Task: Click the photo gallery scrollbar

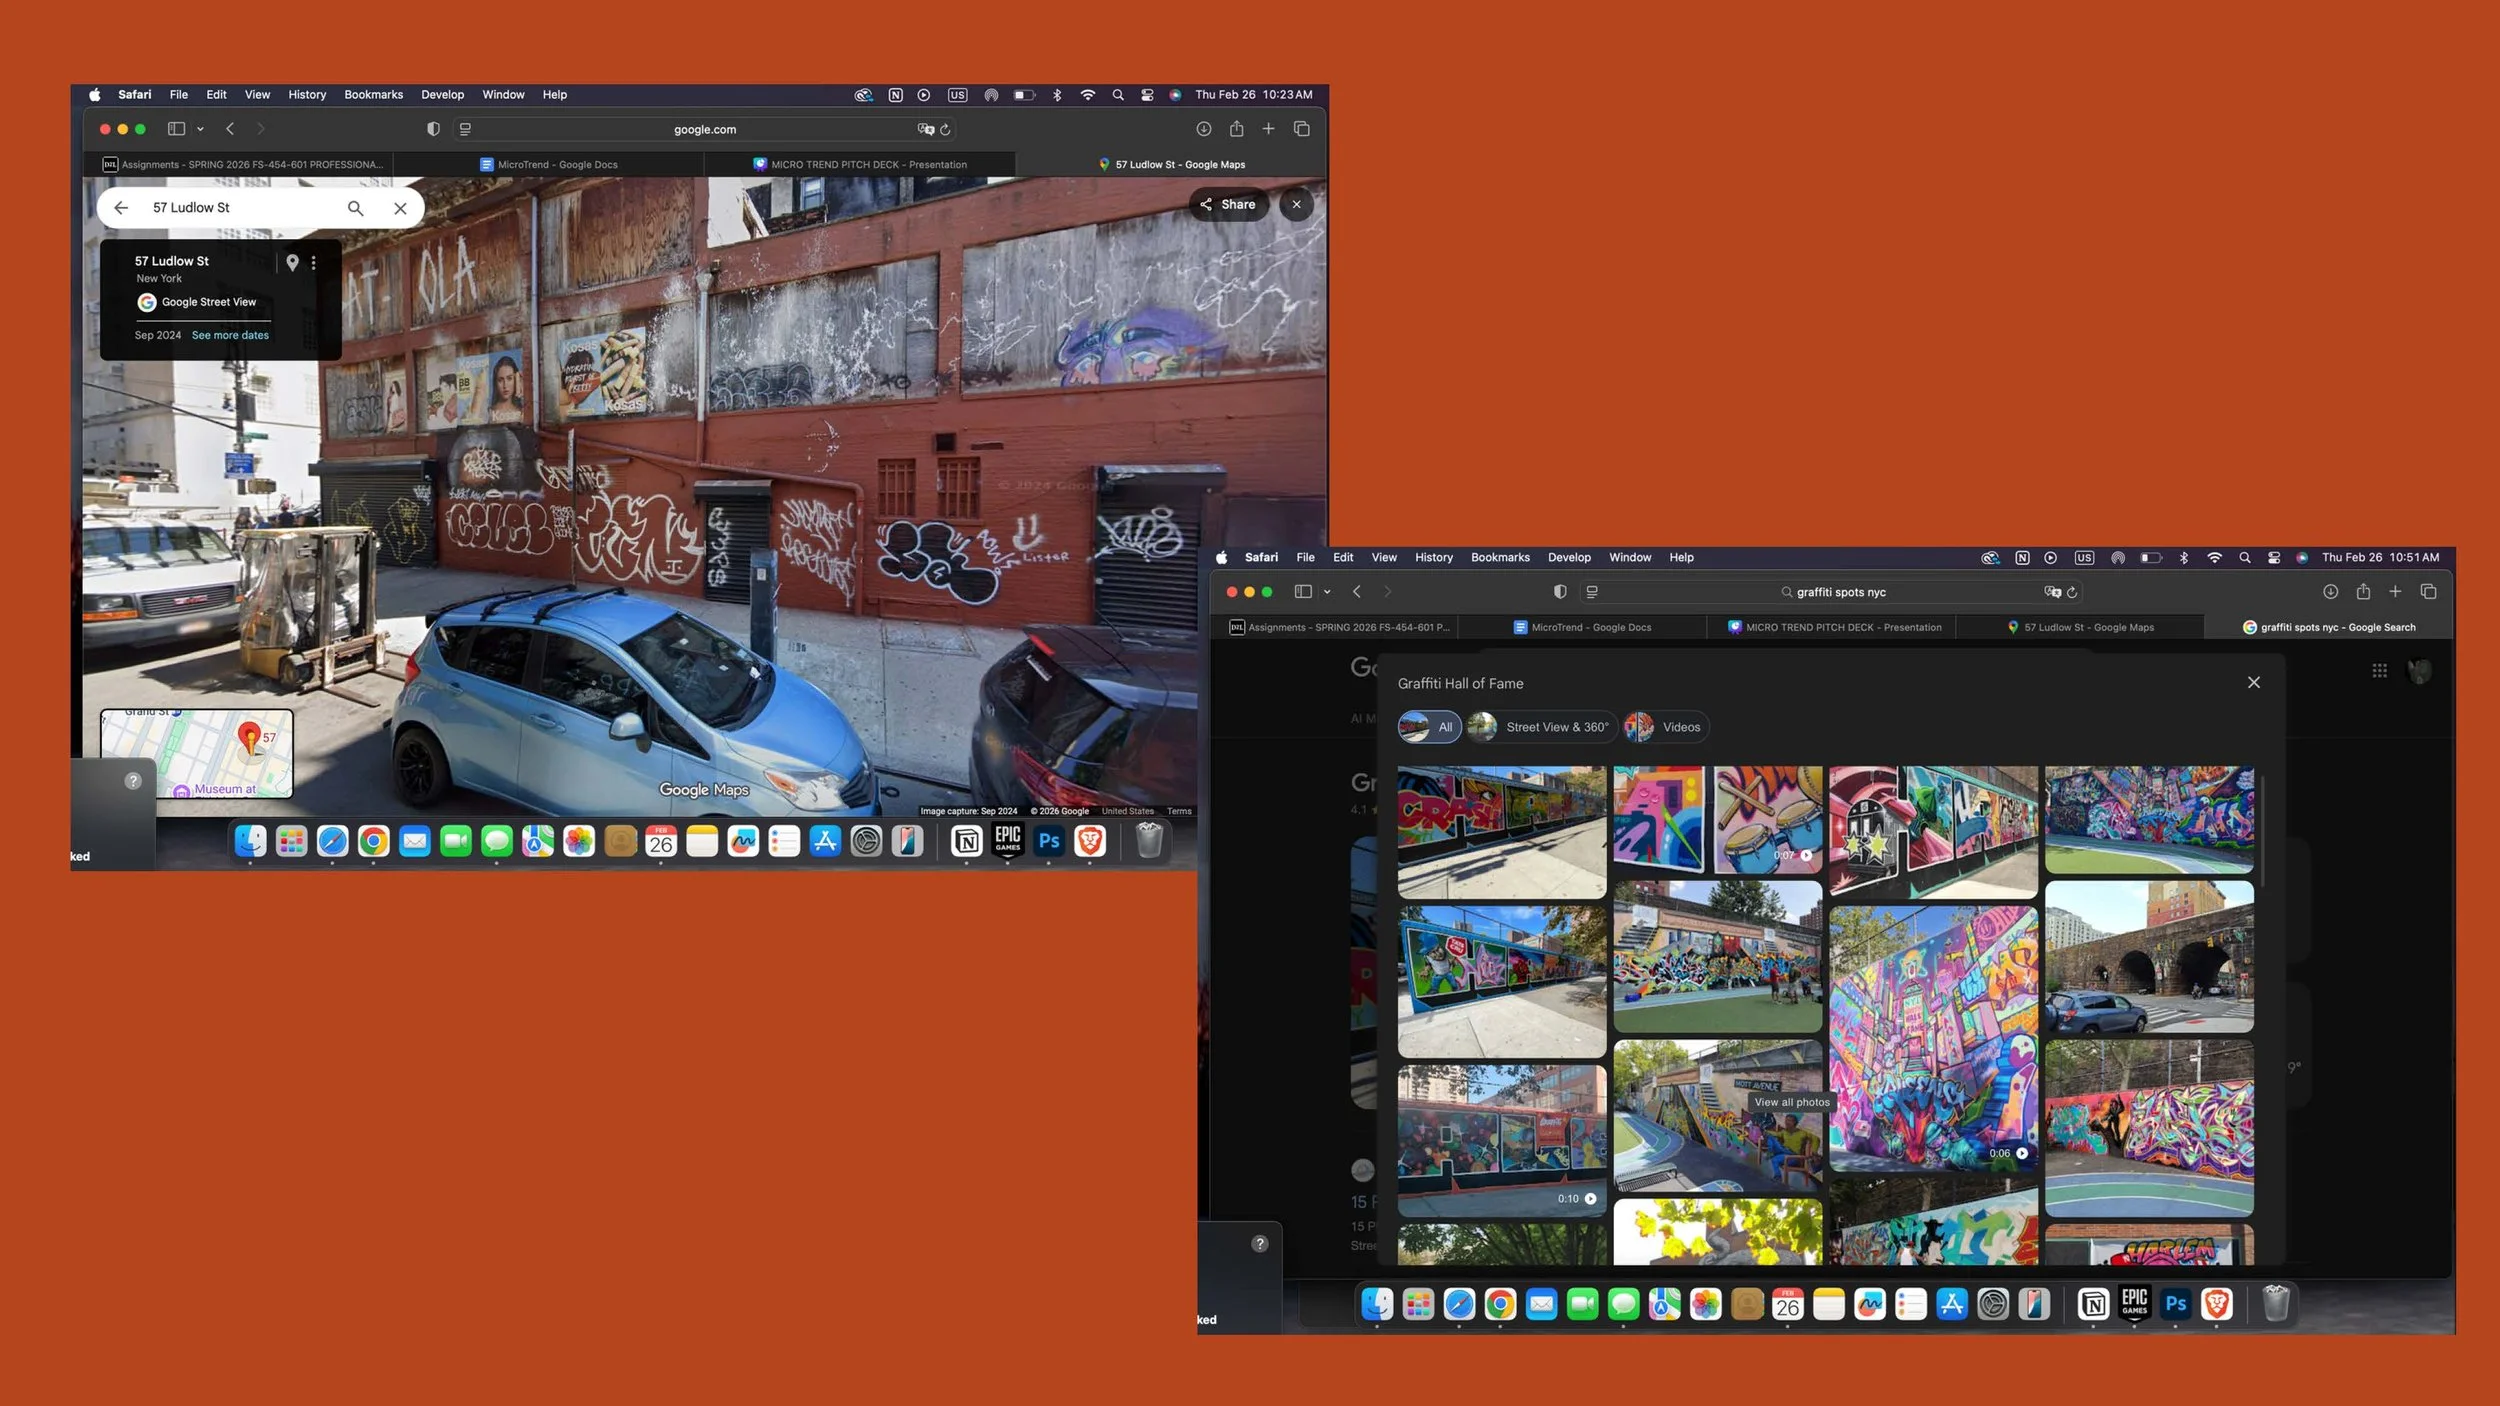Action: pos(2262,830)
